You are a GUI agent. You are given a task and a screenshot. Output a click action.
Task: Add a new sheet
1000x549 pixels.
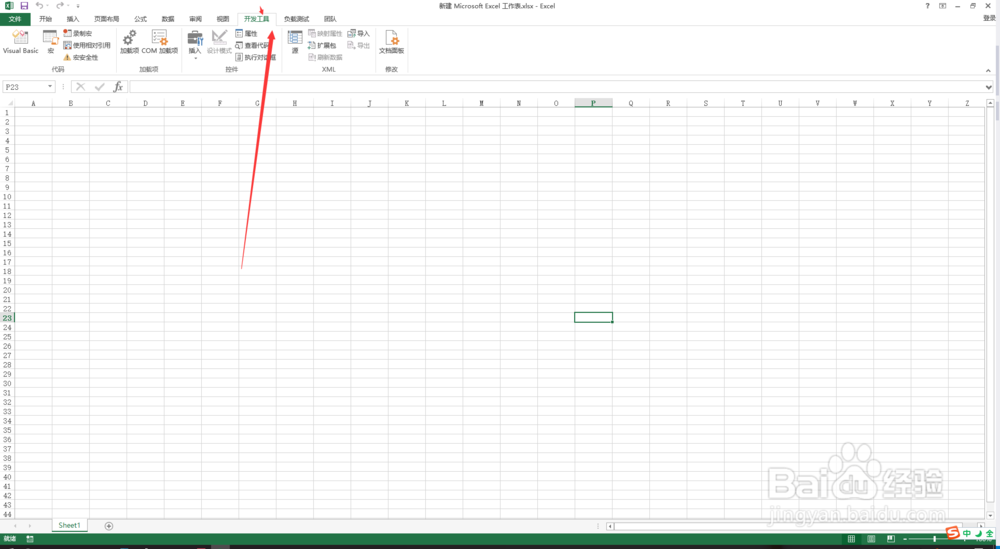click(108, 526)
